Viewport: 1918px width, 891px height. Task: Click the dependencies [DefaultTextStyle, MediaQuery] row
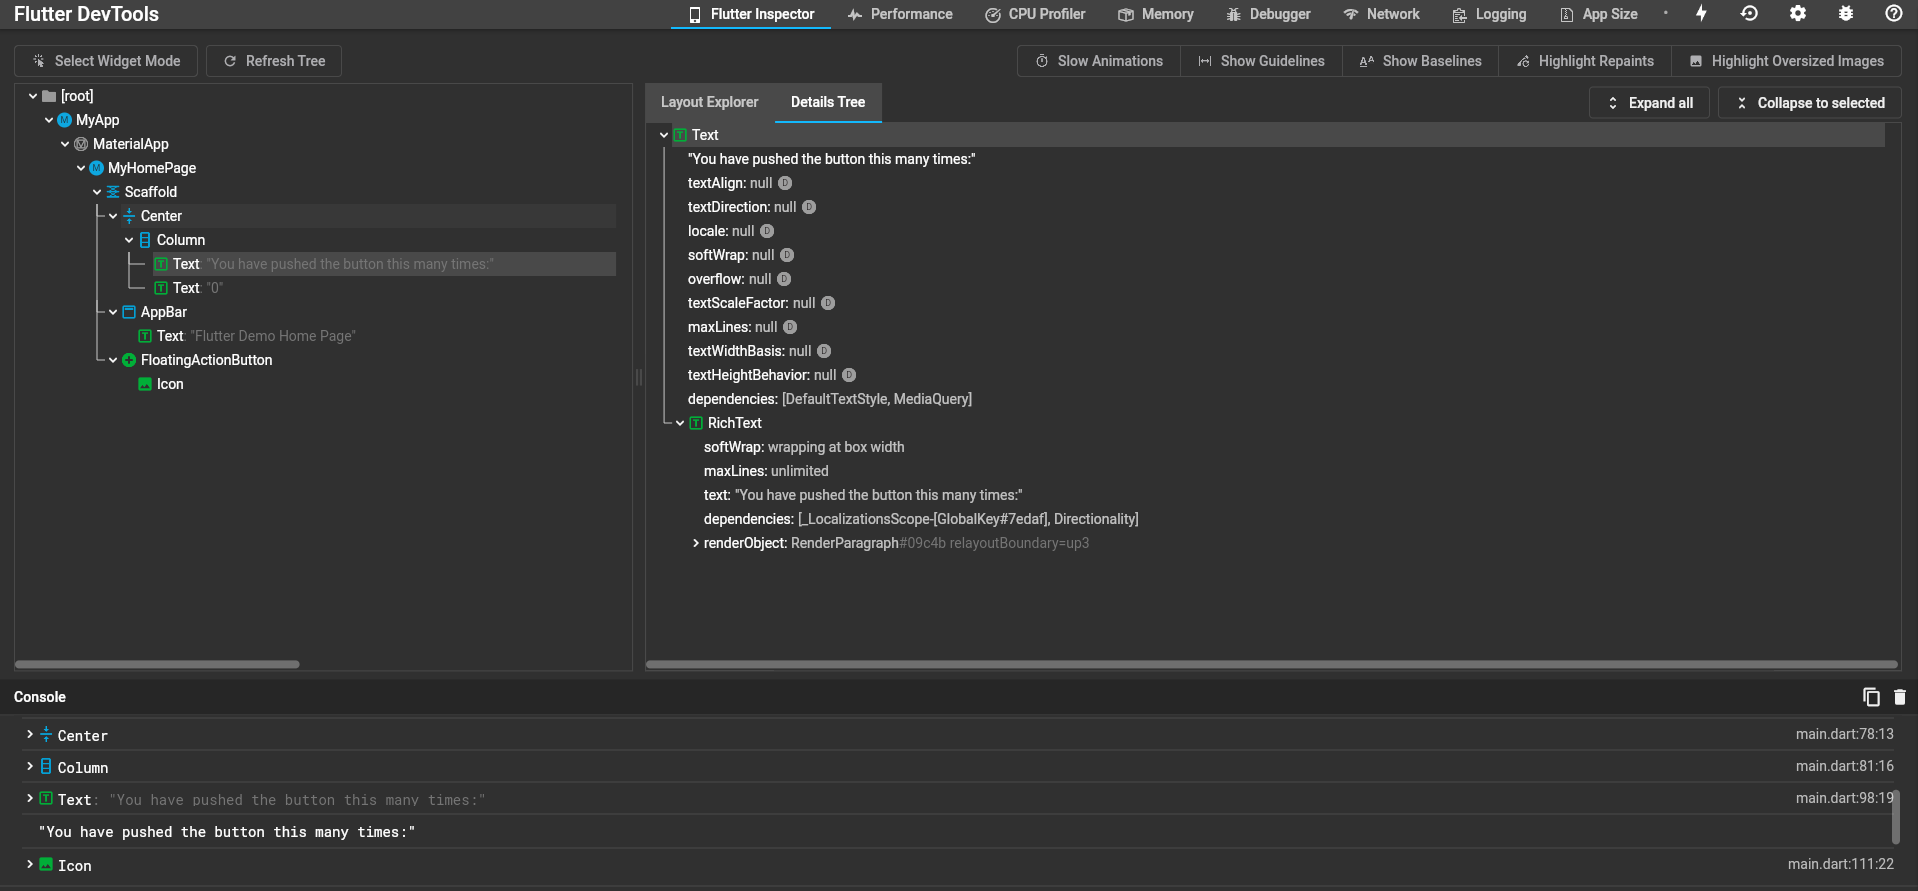coord(830,399)
